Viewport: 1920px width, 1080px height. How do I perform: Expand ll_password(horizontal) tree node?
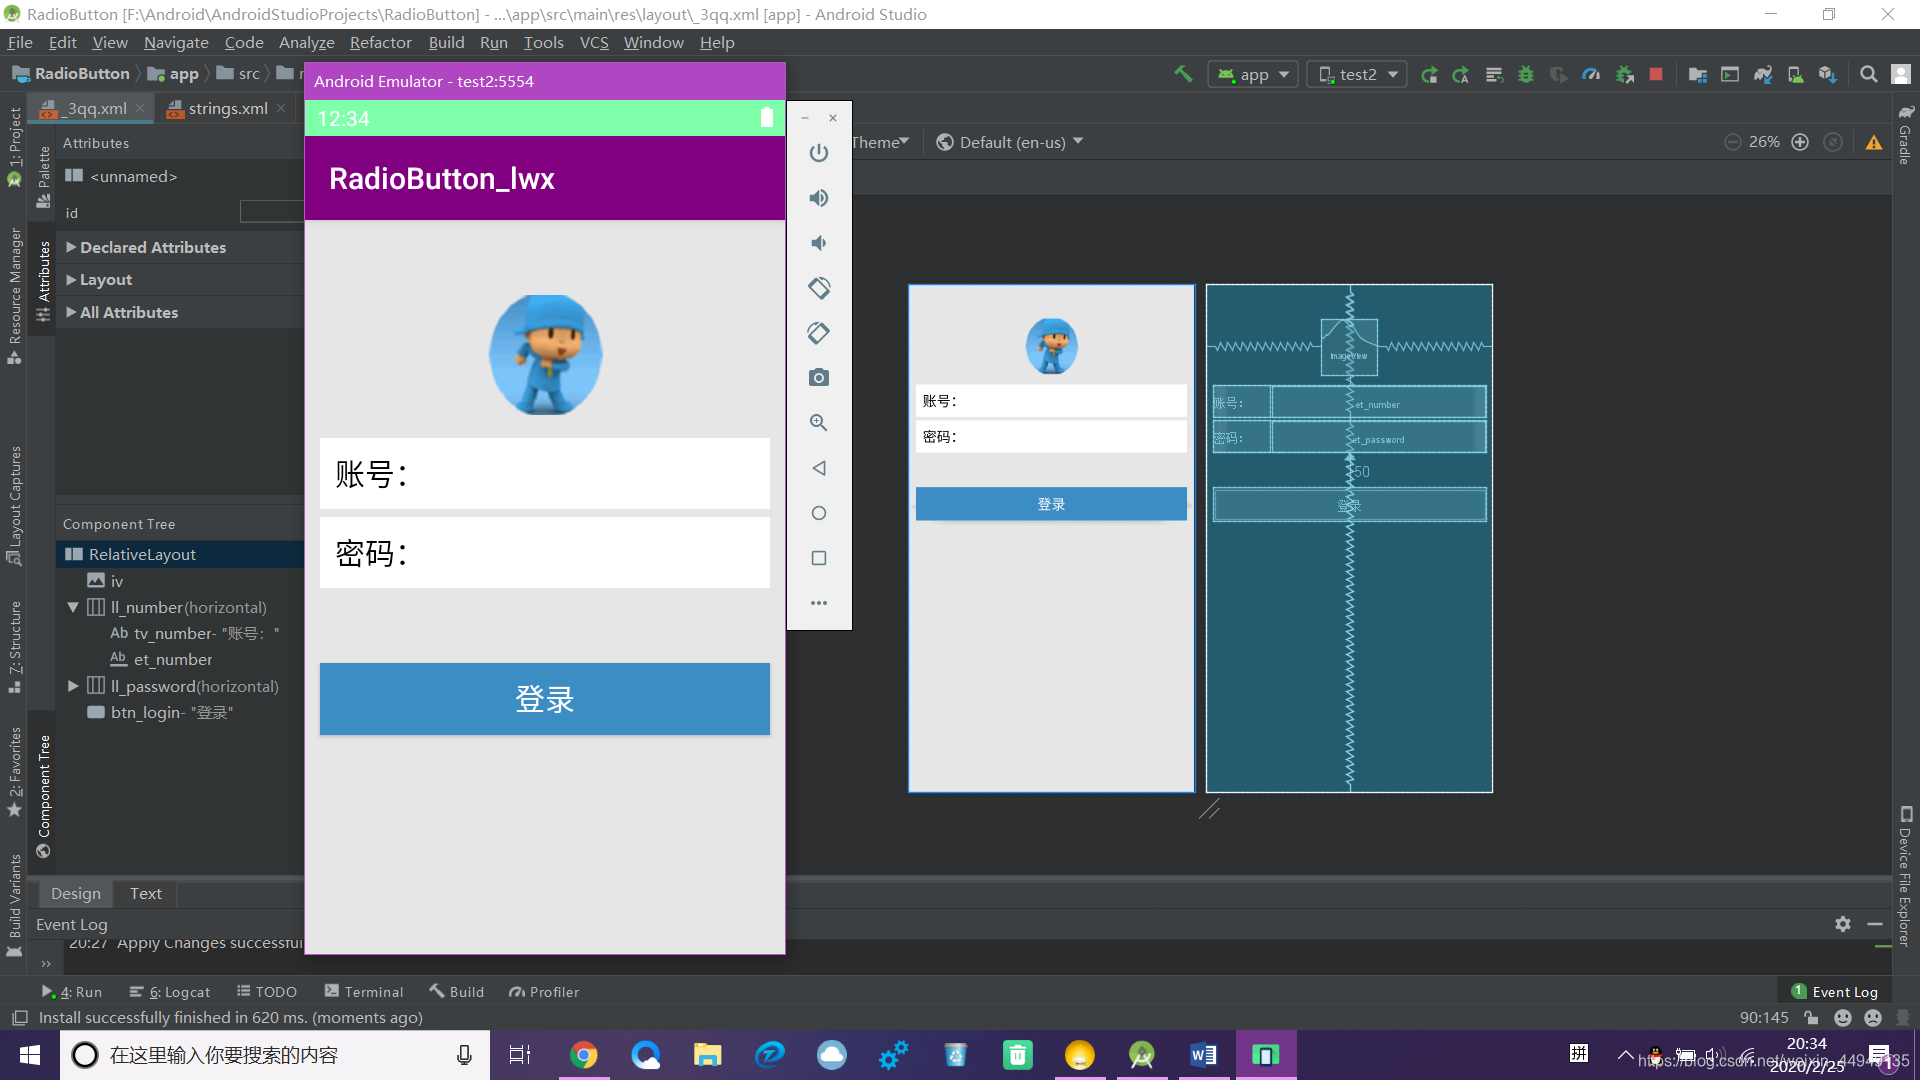coord(73,686)
